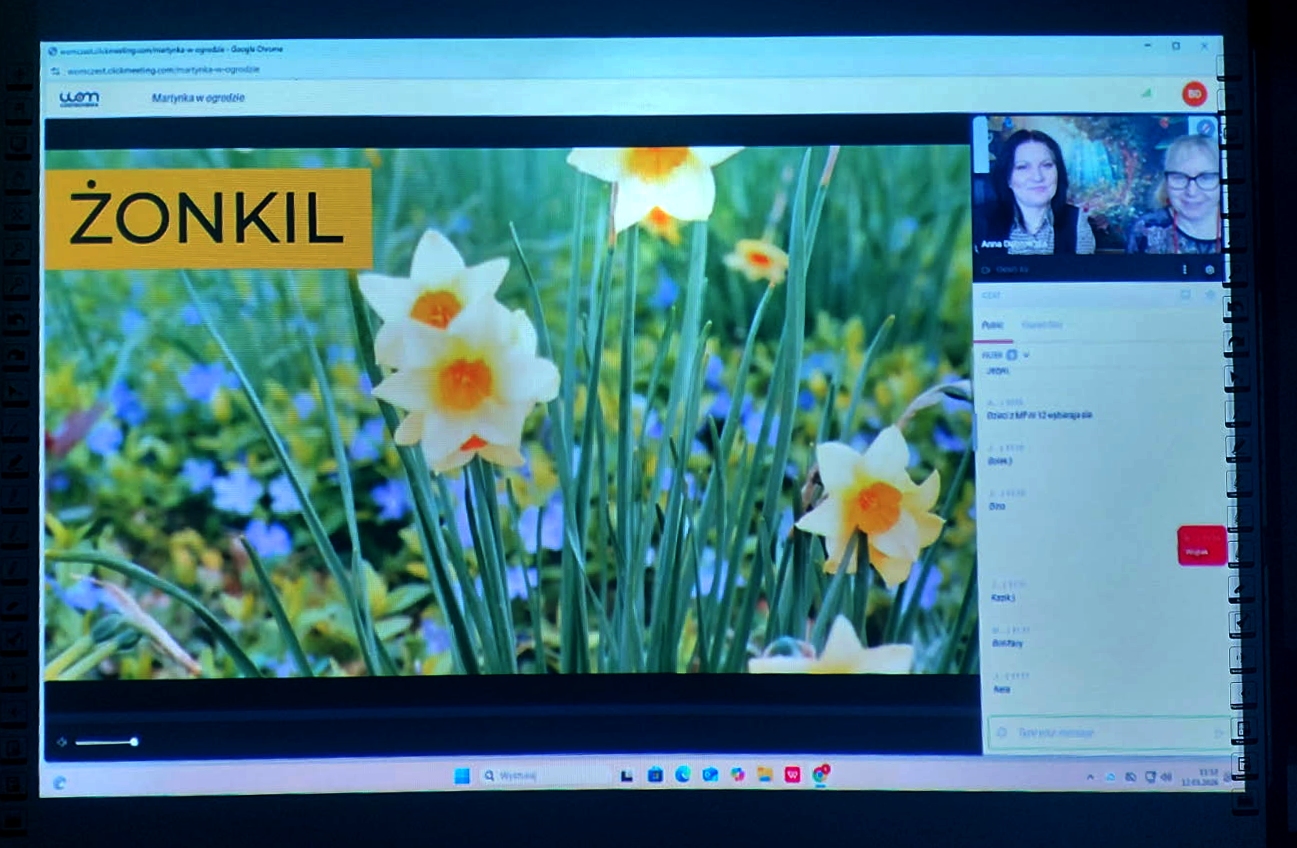The height and width of the screenshot is (848, 1297).
Task: Click the 'Type your message' input field
Action: point(1100,733)
